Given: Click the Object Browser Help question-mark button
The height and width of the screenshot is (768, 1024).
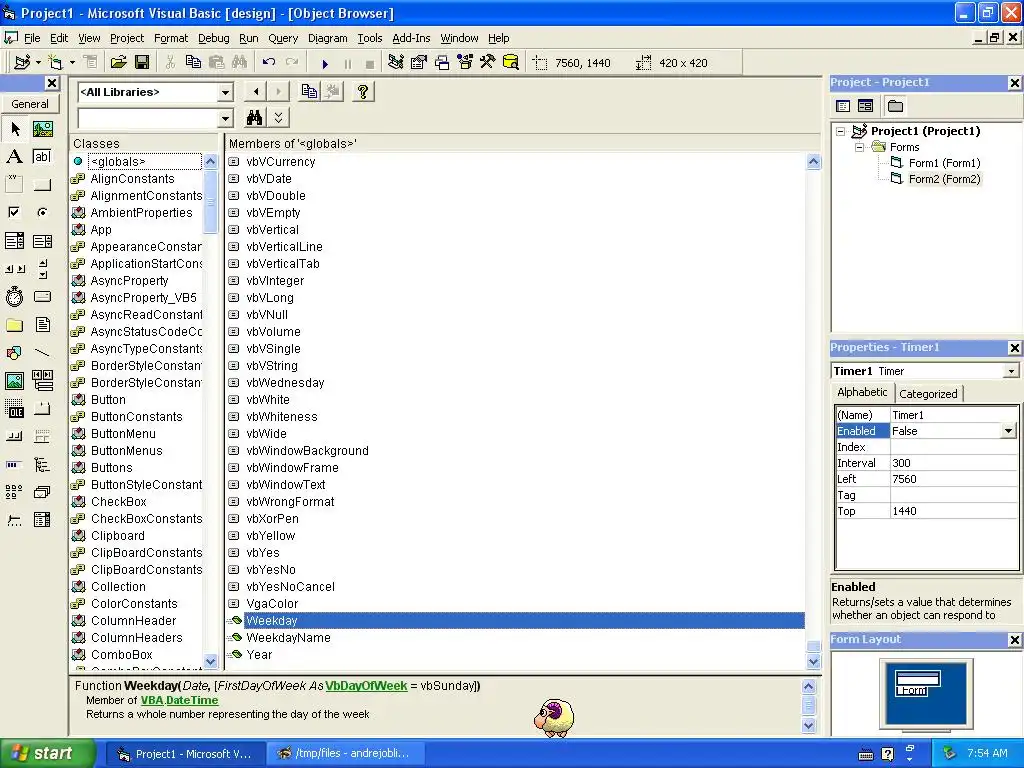Looking at the screenshot, I should point(362,92).
